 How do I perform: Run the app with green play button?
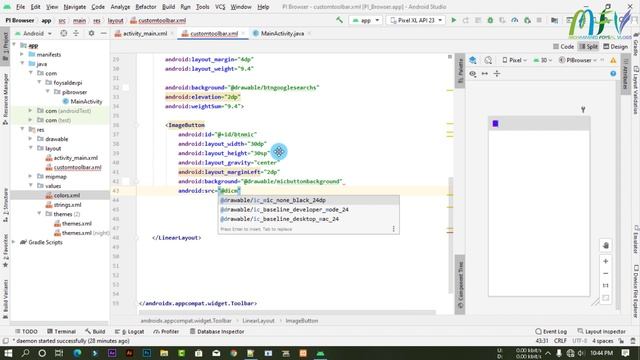pos(453,20)
